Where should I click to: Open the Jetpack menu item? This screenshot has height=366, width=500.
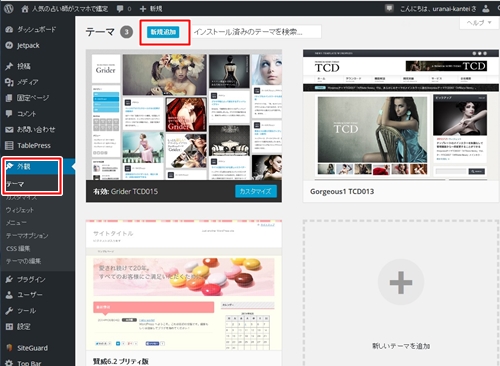28,45
